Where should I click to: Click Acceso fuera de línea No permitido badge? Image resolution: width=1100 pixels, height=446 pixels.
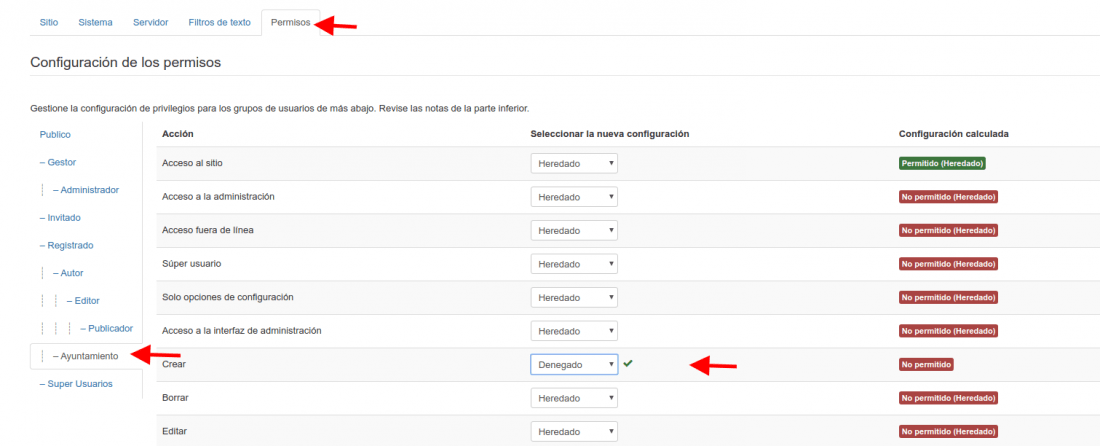coord(948,231)
